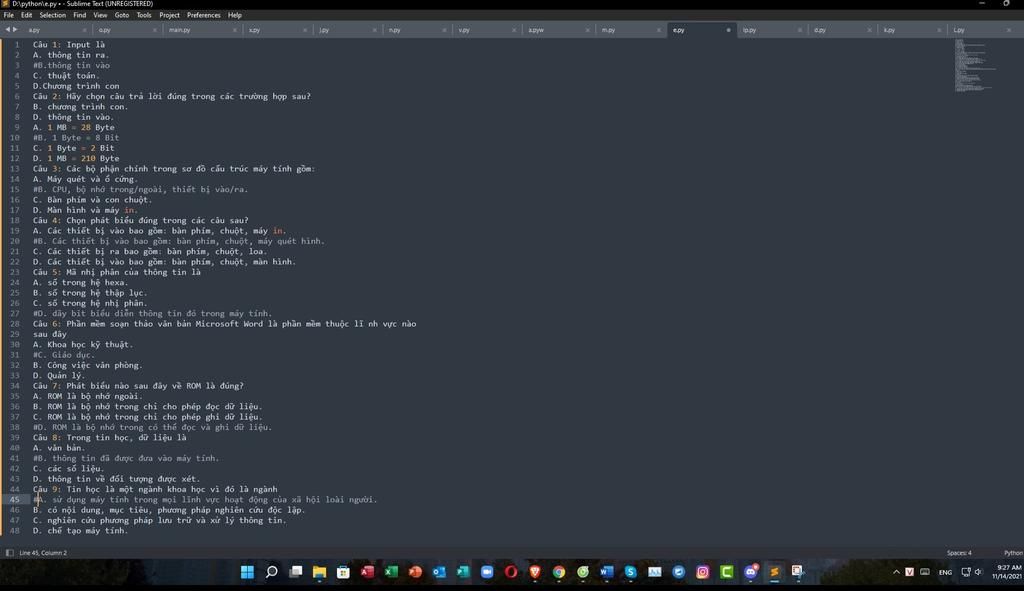Switch to the a.pyw tab
The height and width of the screenshot is (591, 1024).
coord(557,30)
